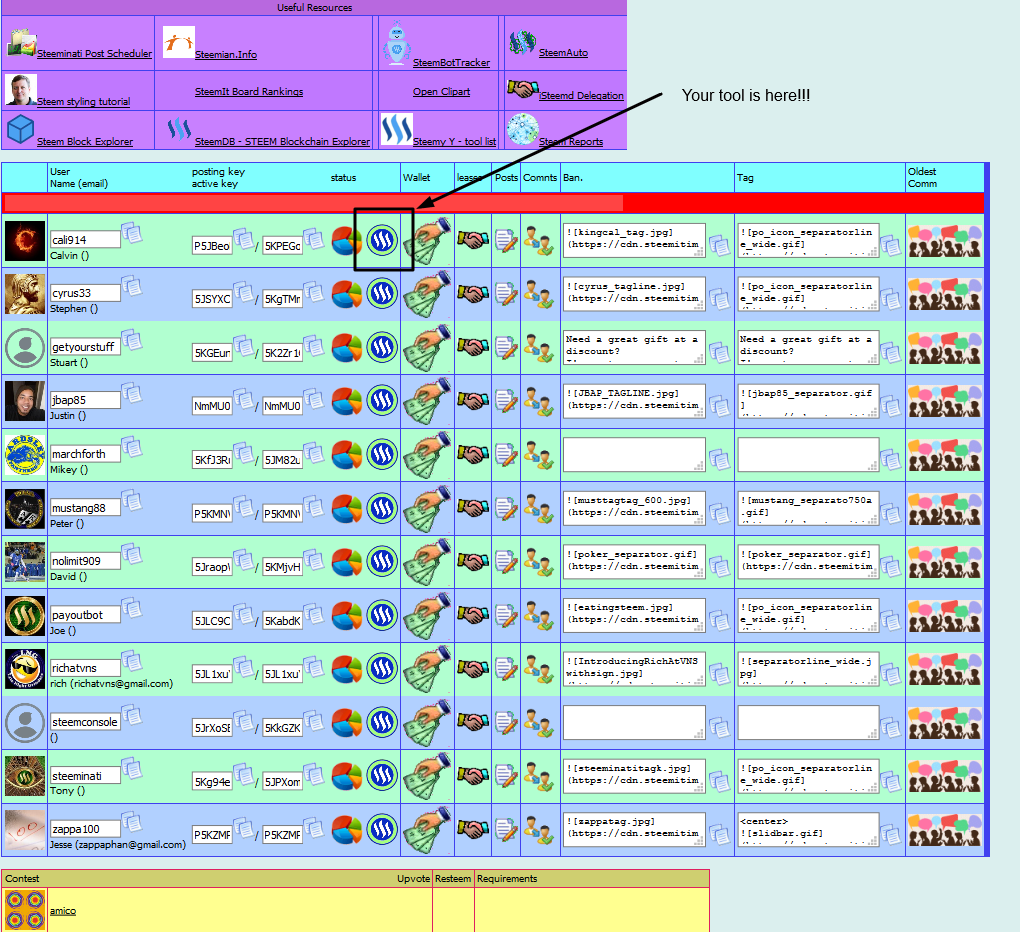The image size is (1020, 932).
Task: Open the status pie chart icon for cali914
Action: coord(347,241)
